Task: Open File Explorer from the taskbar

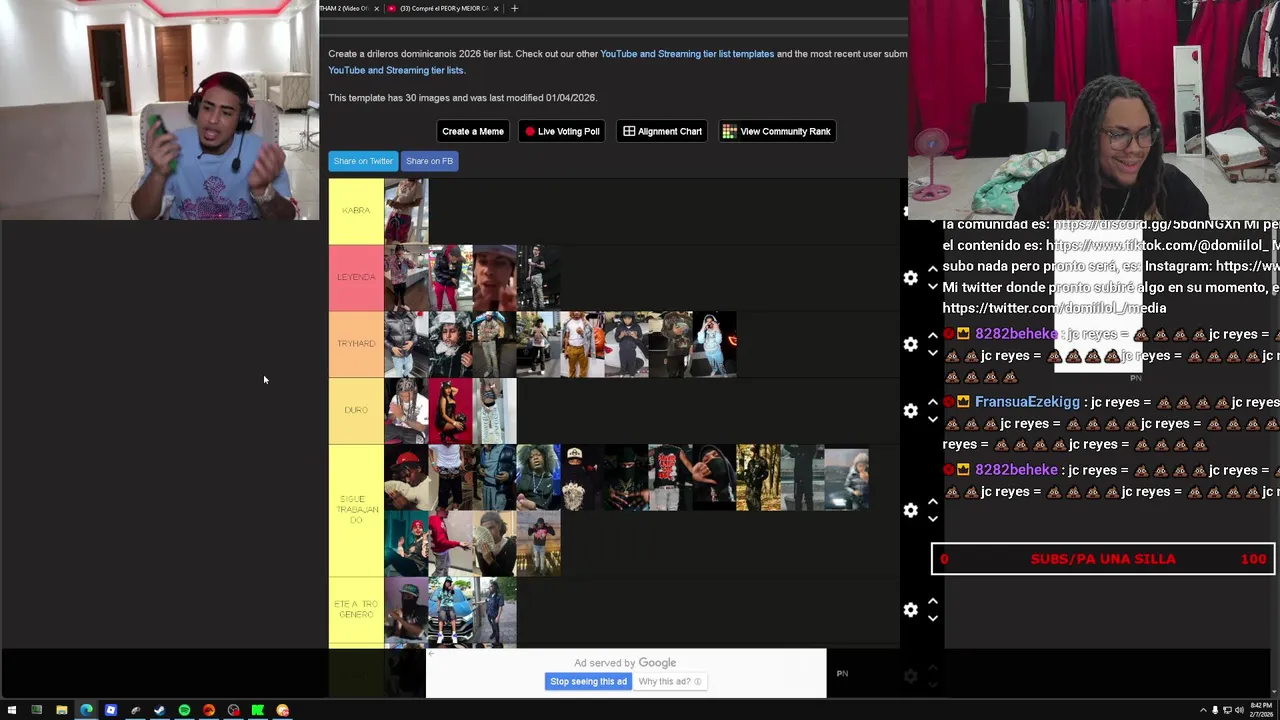Action: tap(61, 710)
